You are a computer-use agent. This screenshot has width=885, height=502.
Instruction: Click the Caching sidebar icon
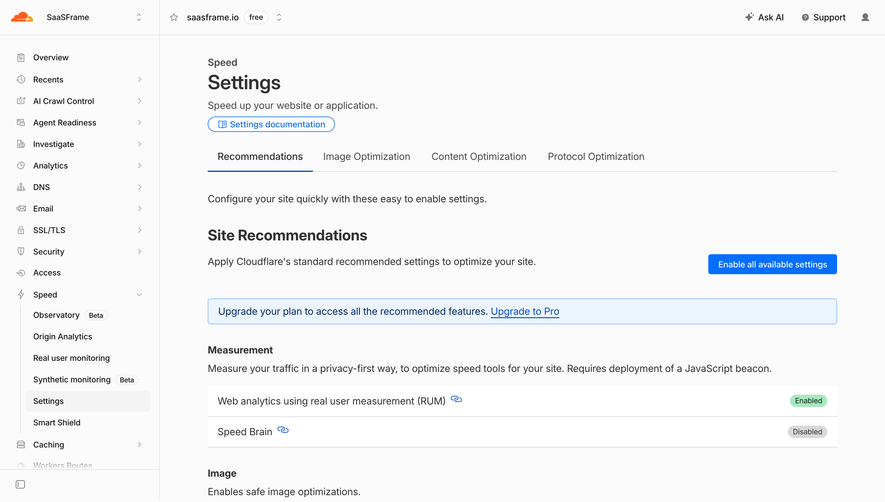21,444
